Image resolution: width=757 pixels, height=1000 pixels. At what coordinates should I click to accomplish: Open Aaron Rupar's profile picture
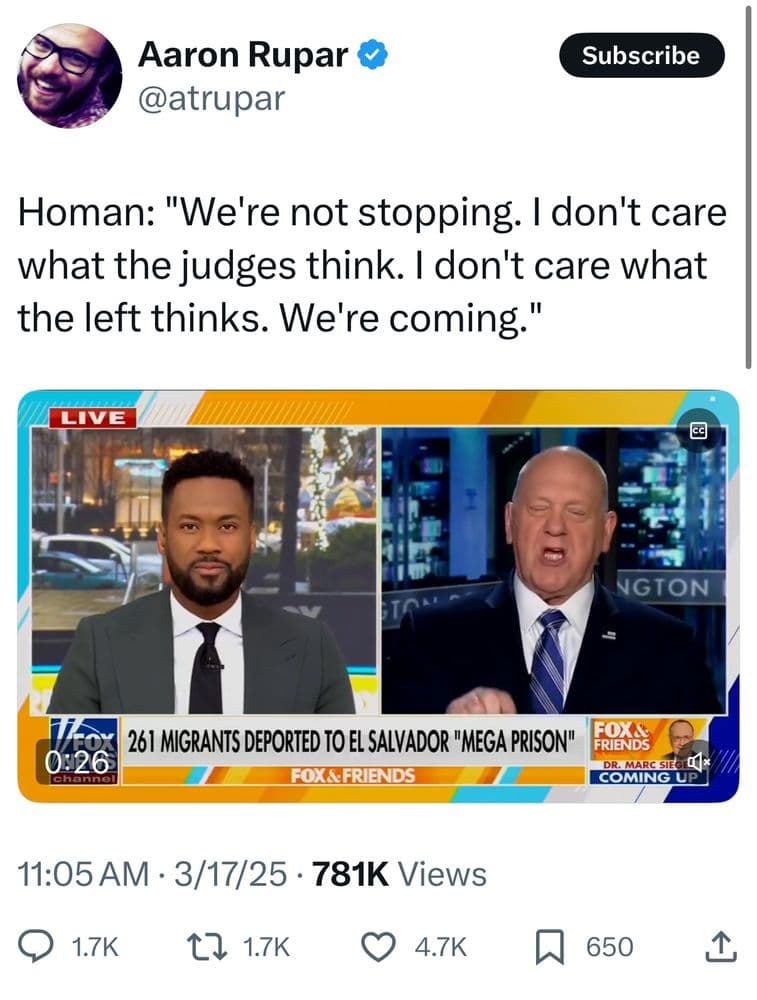(x=69, y=75)
